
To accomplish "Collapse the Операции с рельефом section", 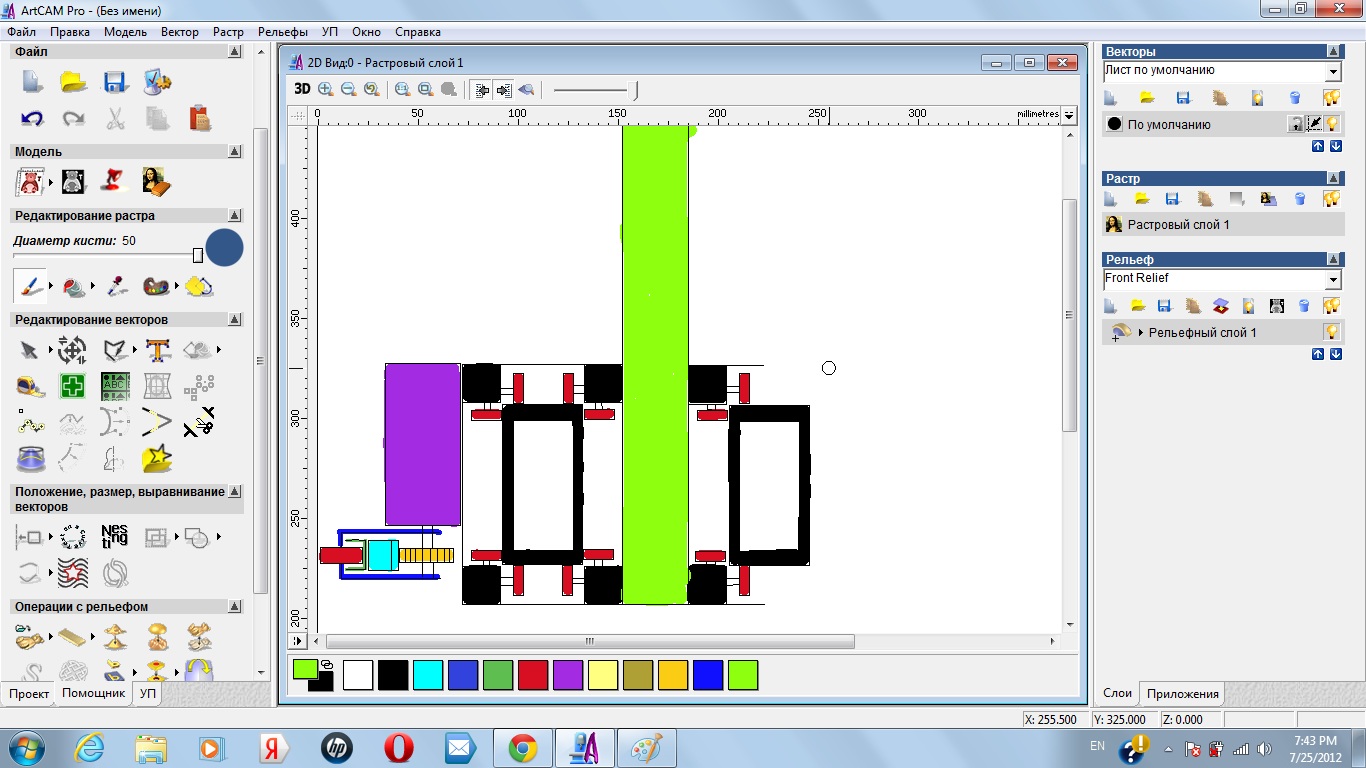I will pos(235,607).
